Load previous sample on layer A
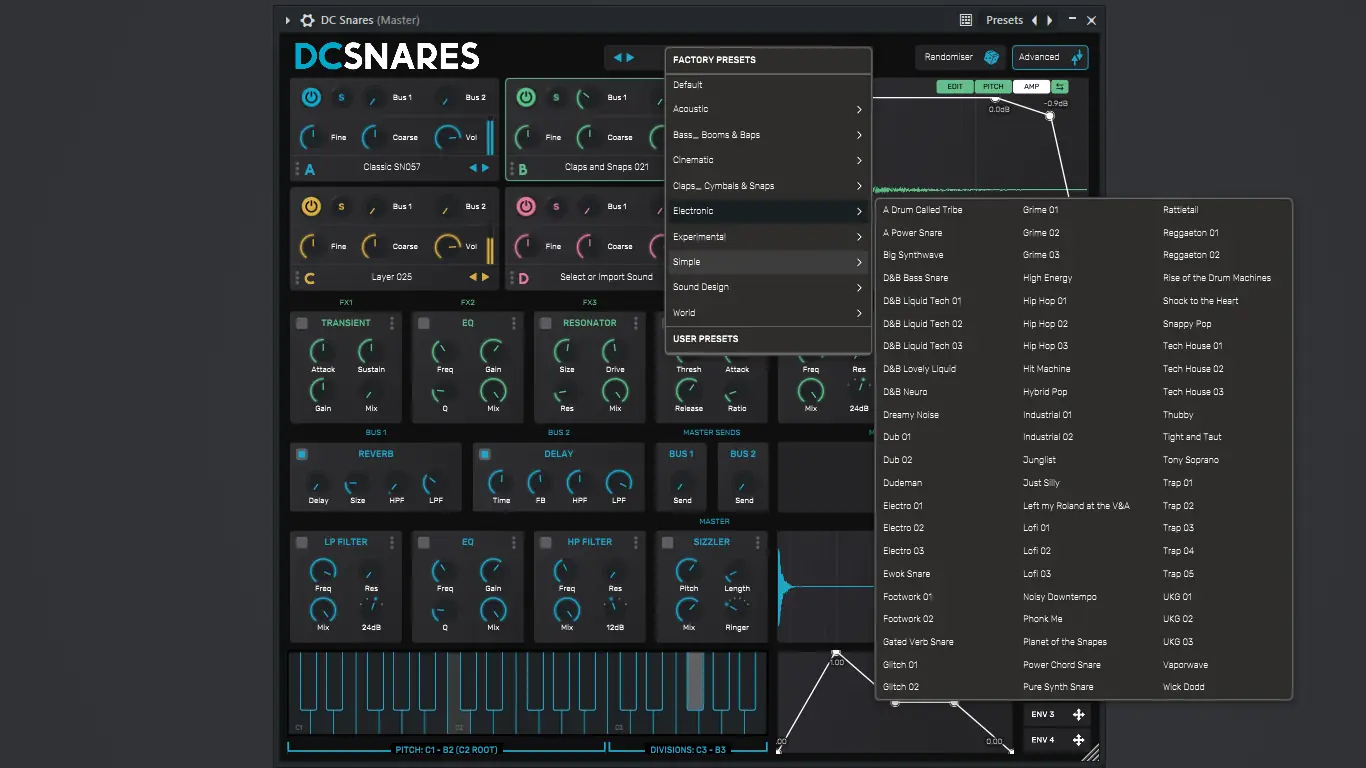This screenshot has height=768, width=1366. point(473,168)
